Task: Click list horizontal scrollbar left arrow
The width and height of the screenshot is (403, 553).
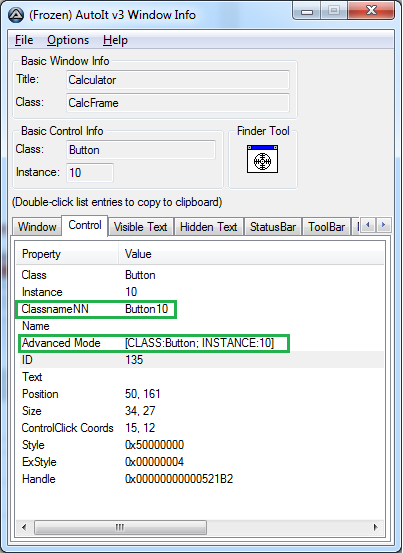Action: point(24,528)
